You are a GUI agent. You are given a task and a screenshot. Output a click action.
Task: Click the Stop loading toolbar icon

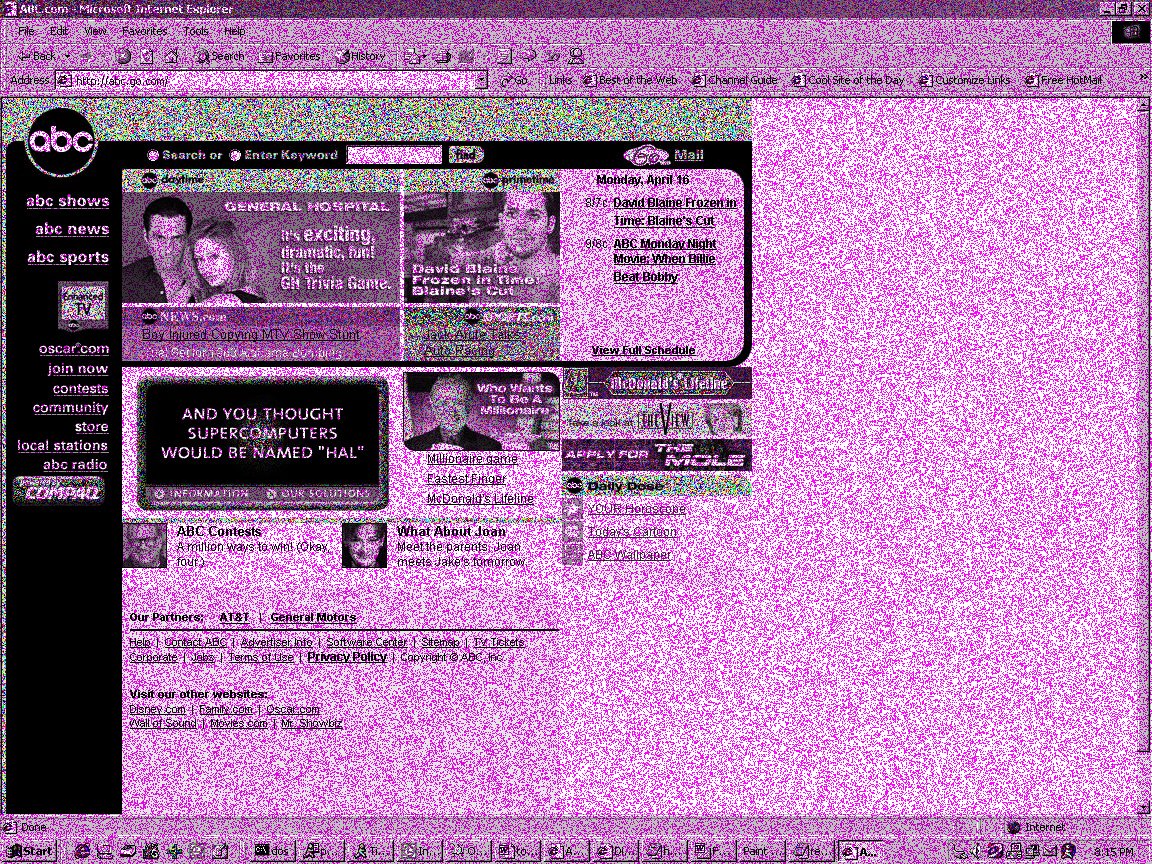click(x=123, y=56)
